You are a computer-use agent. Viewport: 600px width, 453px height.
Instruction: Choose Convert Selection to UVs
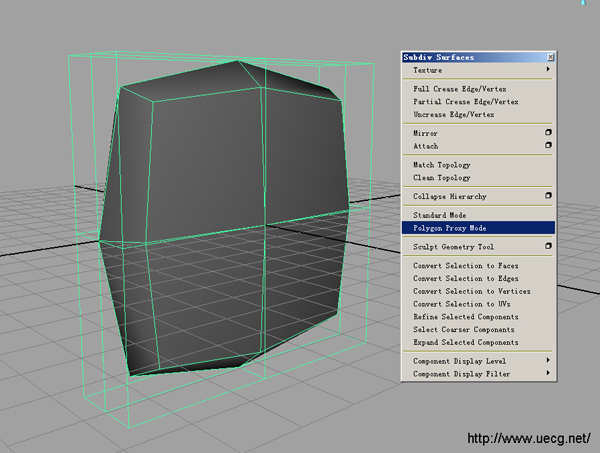coord(478,304)
